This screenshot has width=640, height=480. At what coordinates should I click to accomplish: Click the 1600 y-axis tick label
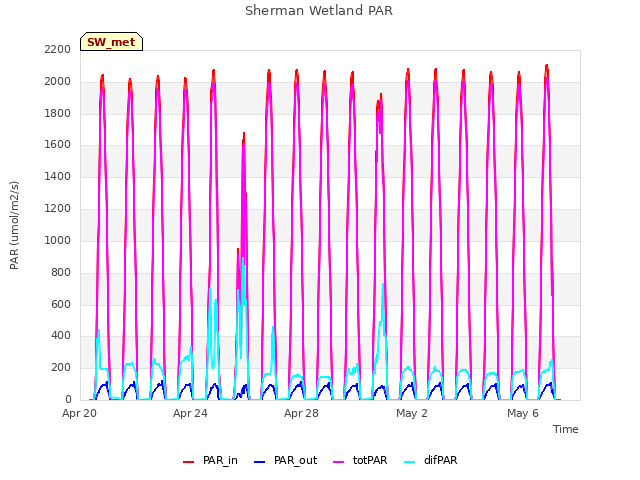coord(58,144)
